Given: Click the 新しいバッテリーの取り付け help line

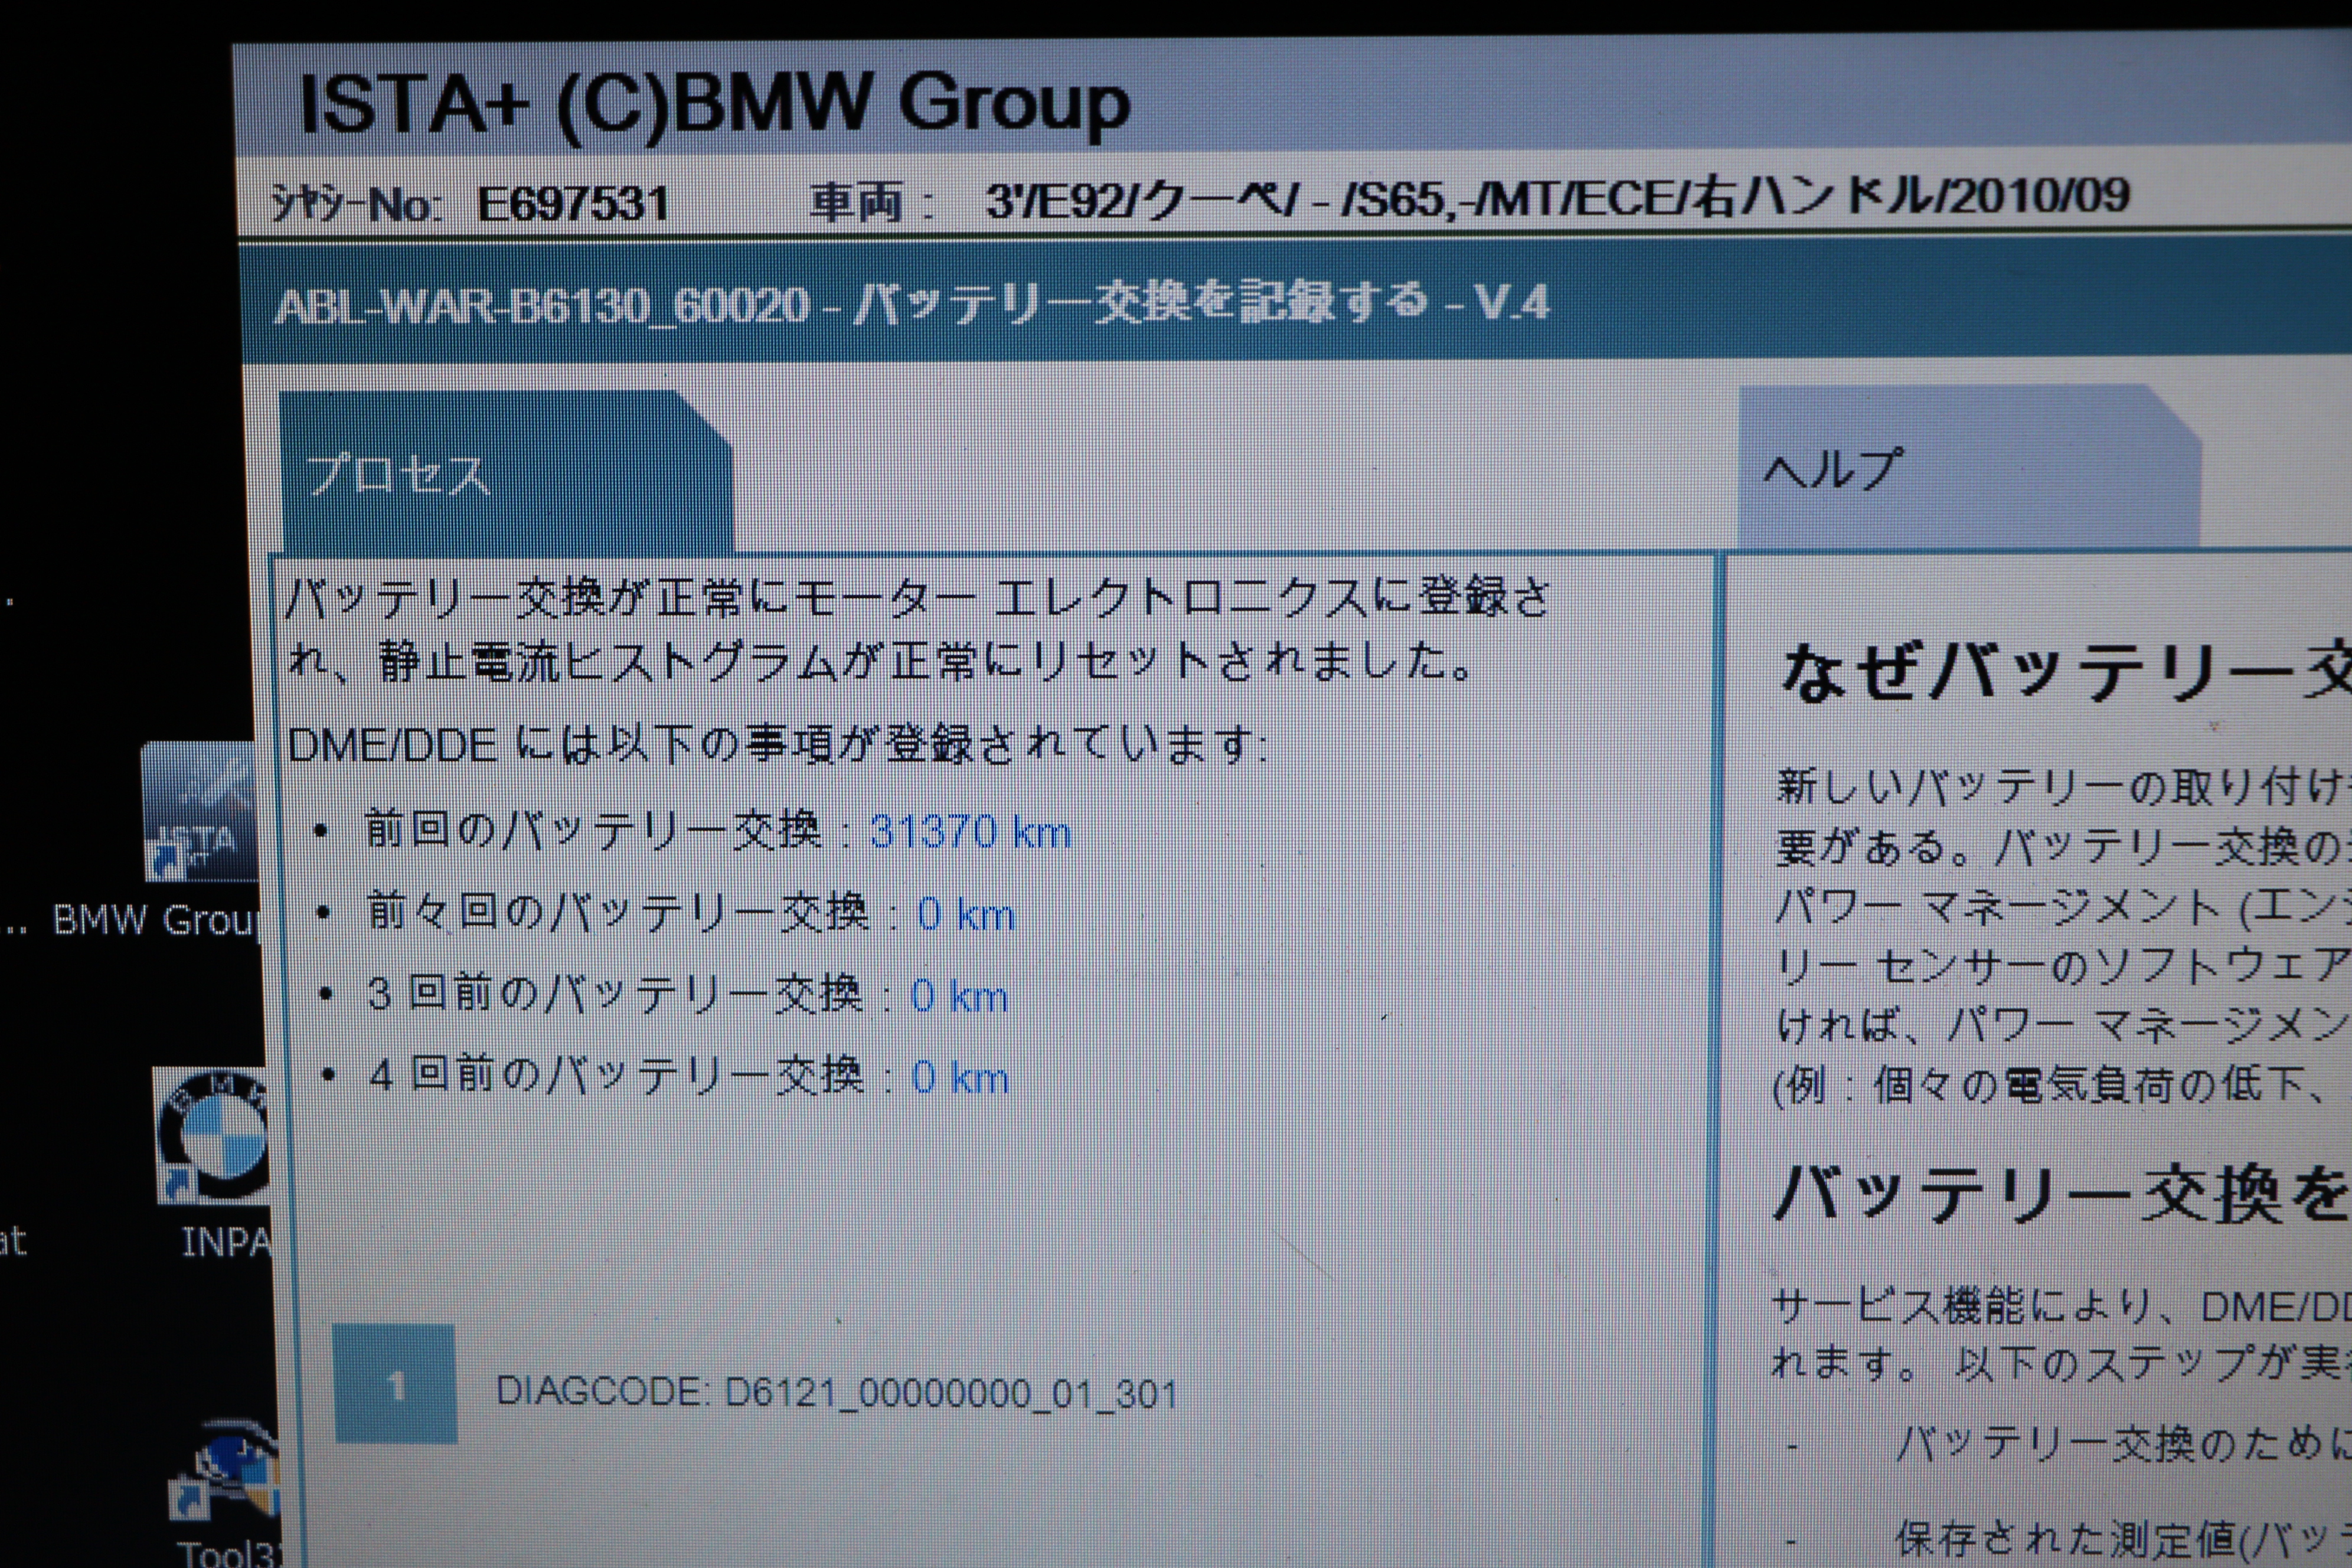Looking at the screenshot, I should coord(2064,787).
